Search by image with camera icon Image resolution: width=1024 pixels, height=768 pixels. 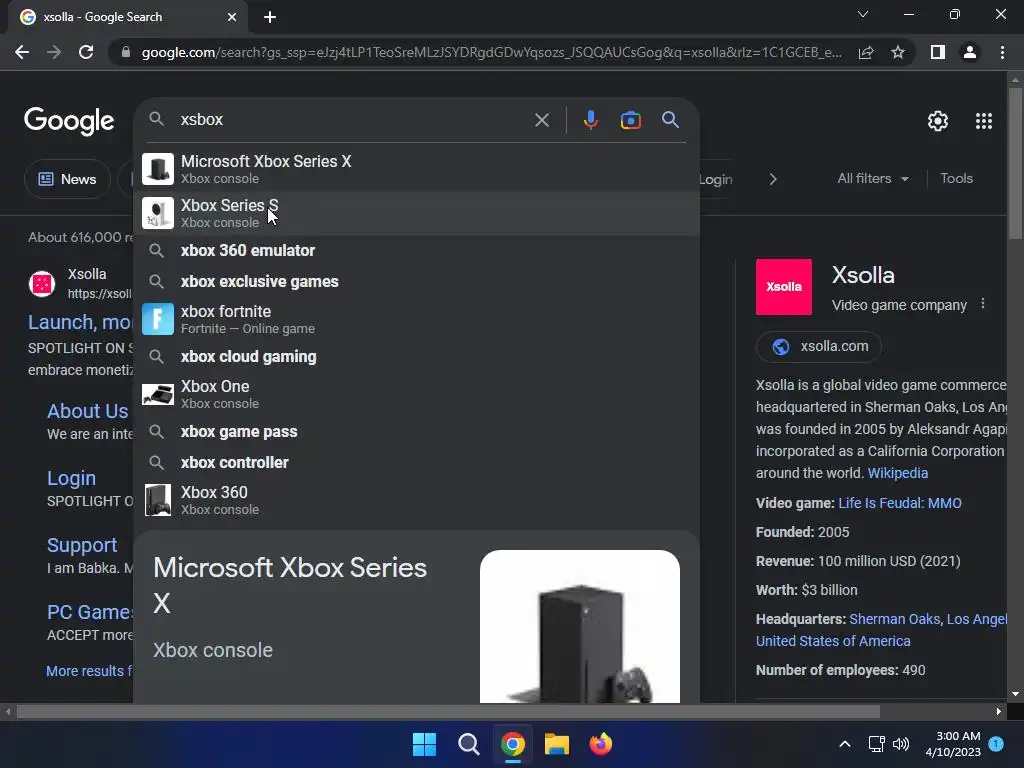point(631,120)
